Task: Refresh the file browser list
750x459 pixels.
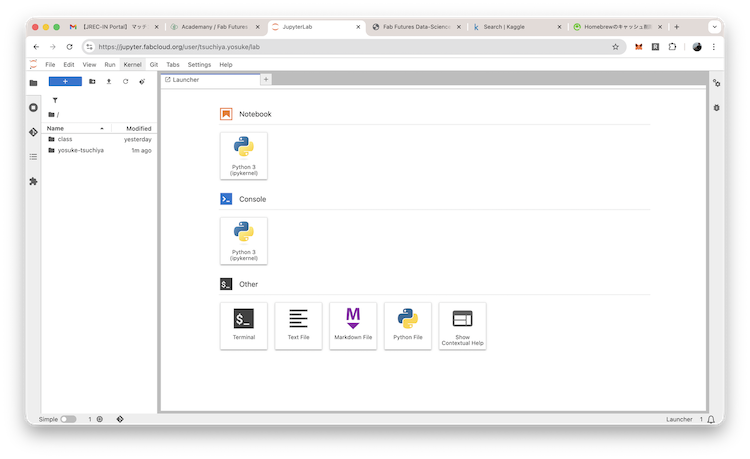Action: pos(125,81)
